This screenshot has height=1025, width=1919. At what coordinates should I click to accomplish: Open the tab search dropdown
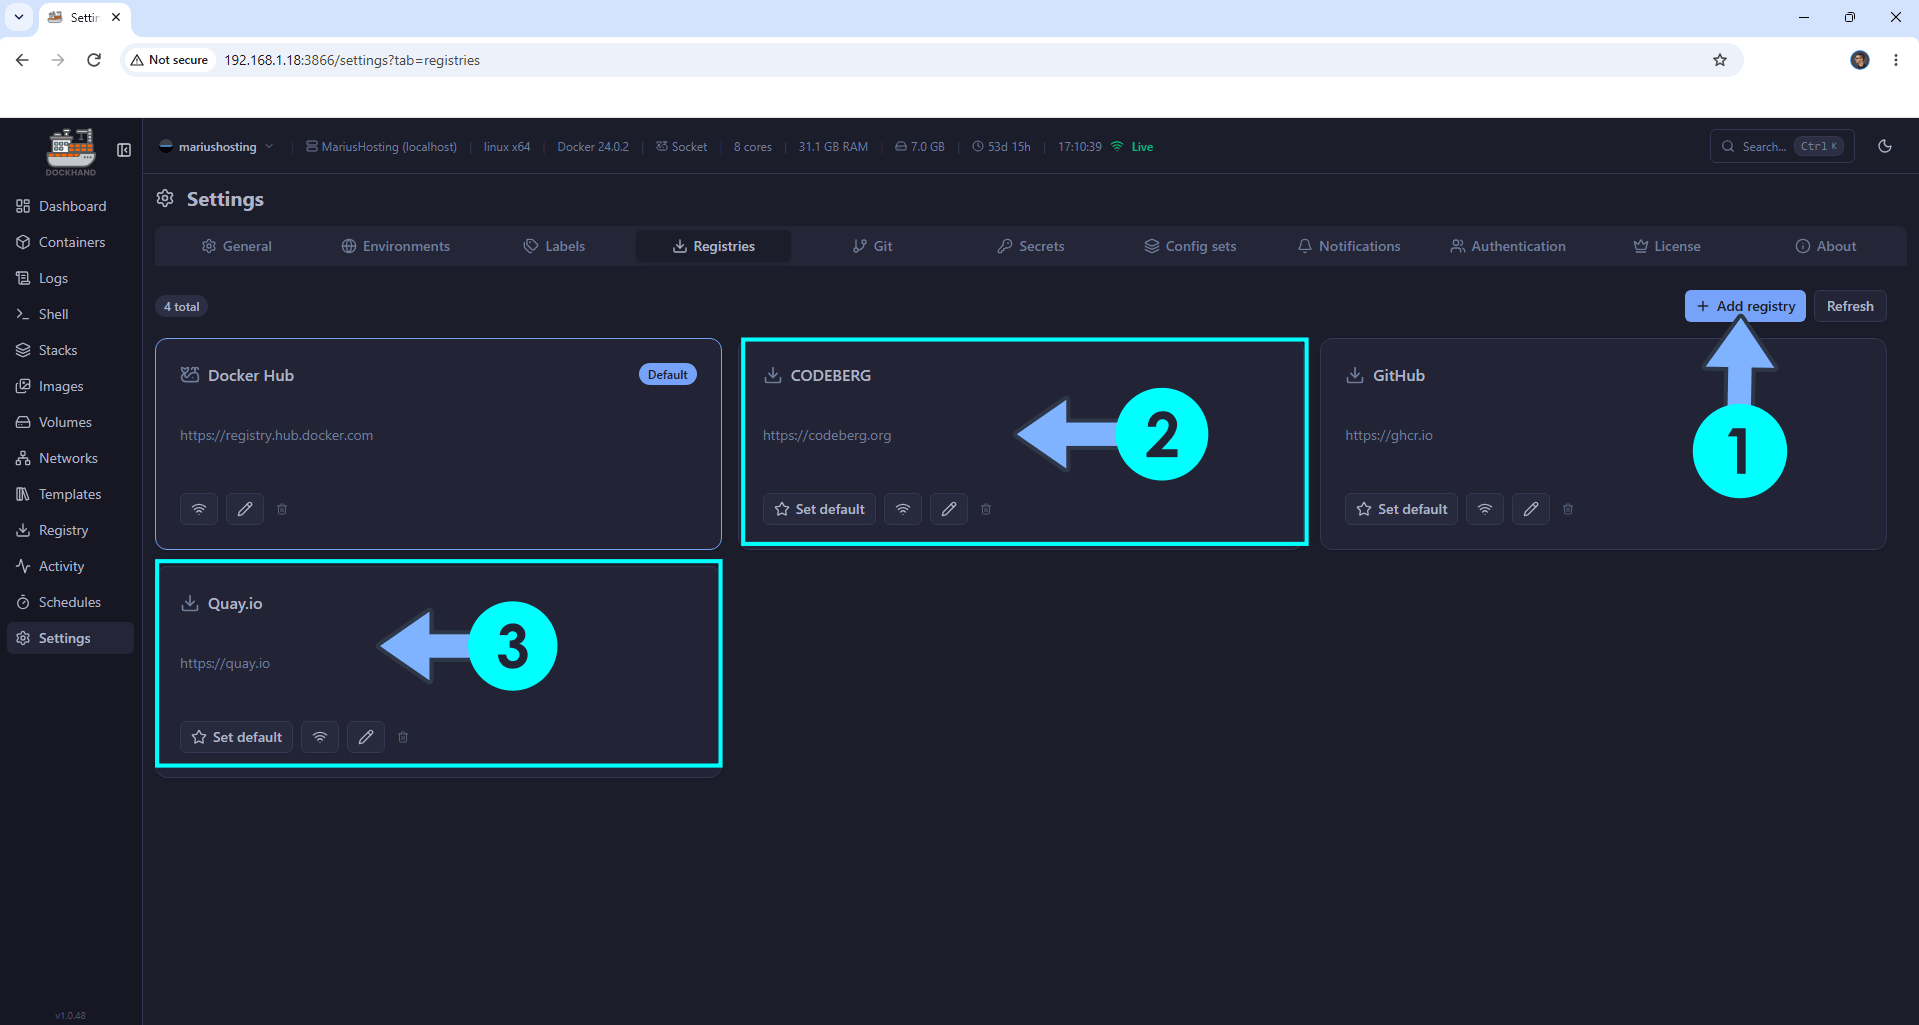[19, 17]
